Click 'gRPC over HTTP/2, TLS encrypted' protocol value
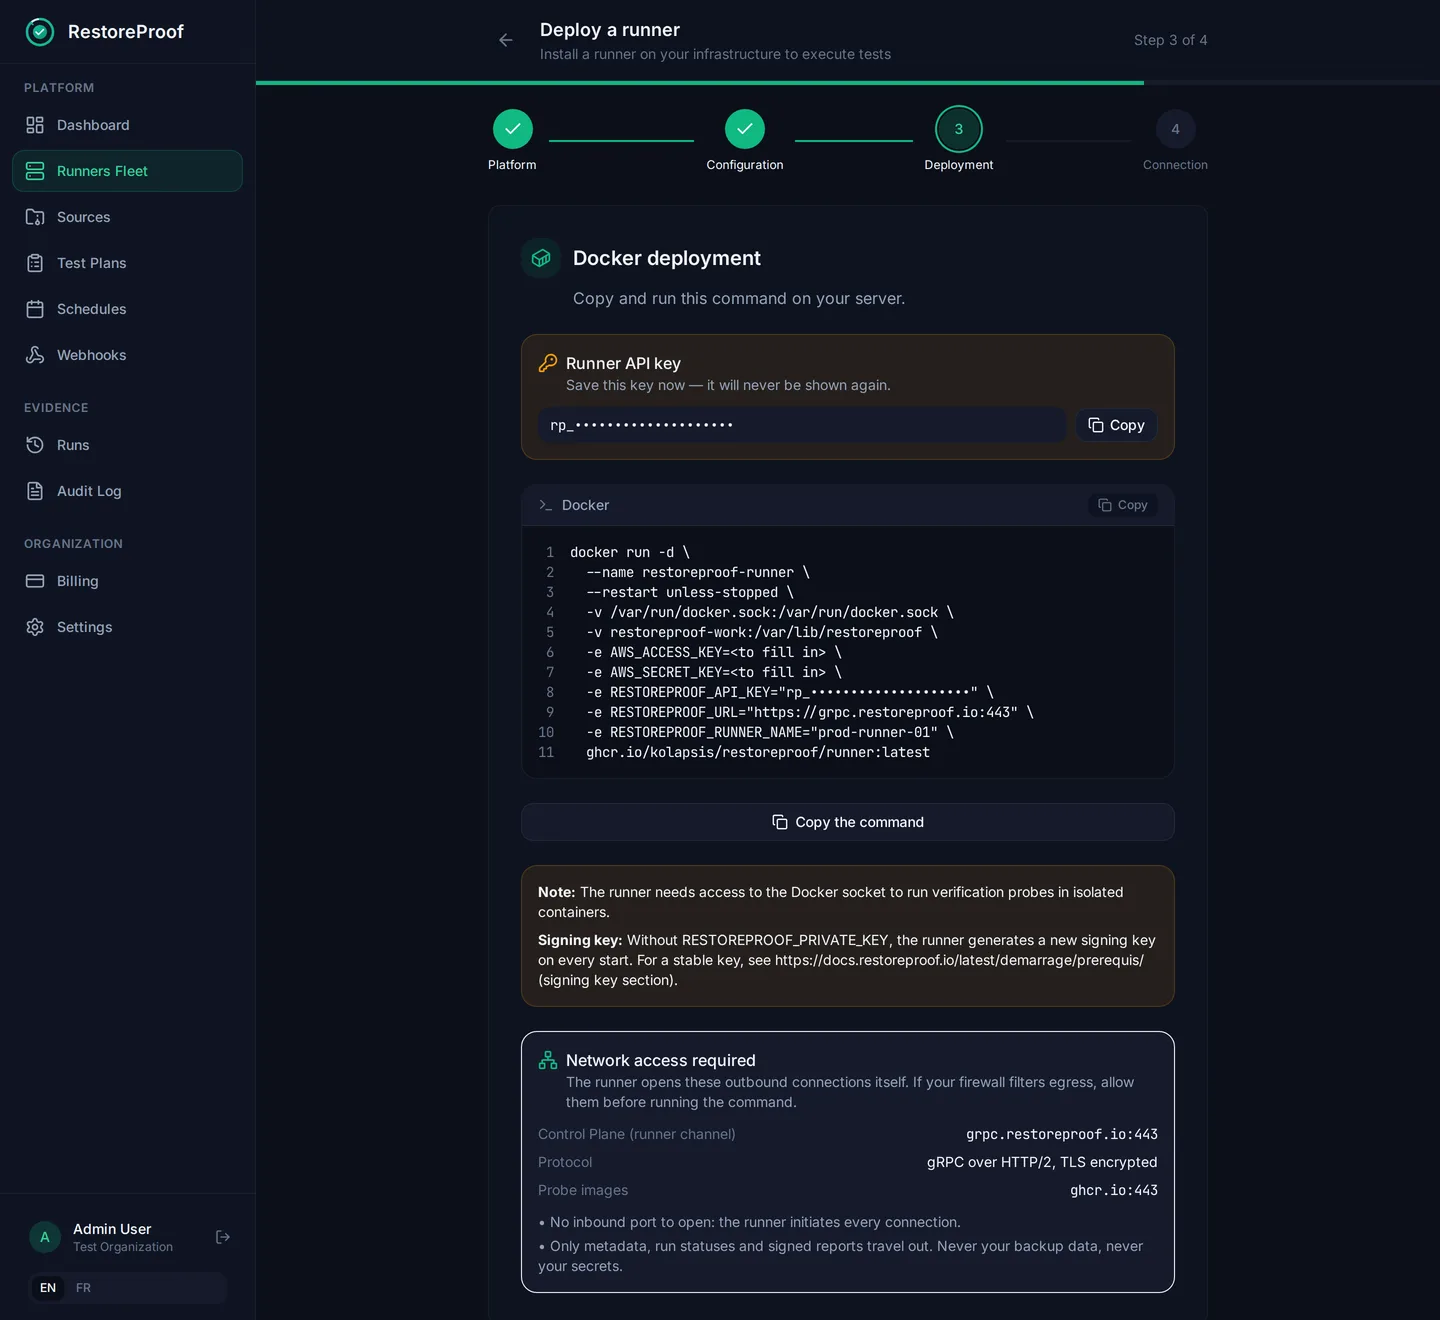Image resolution: width=1440 pixels, height=1320 pixels. coord(1042,1162)
